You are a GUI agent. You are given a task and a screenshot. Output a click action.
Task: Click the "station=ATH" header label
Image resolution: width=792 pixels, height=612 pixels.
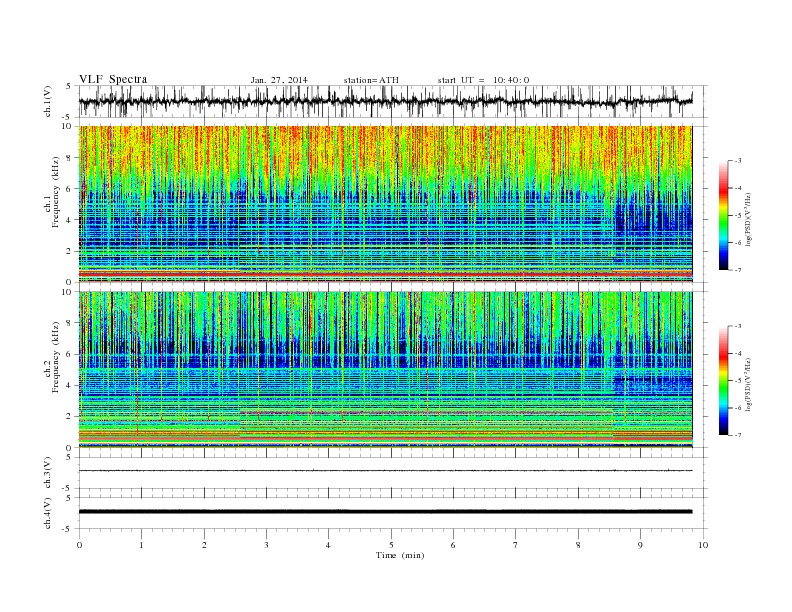coord(371,80)
